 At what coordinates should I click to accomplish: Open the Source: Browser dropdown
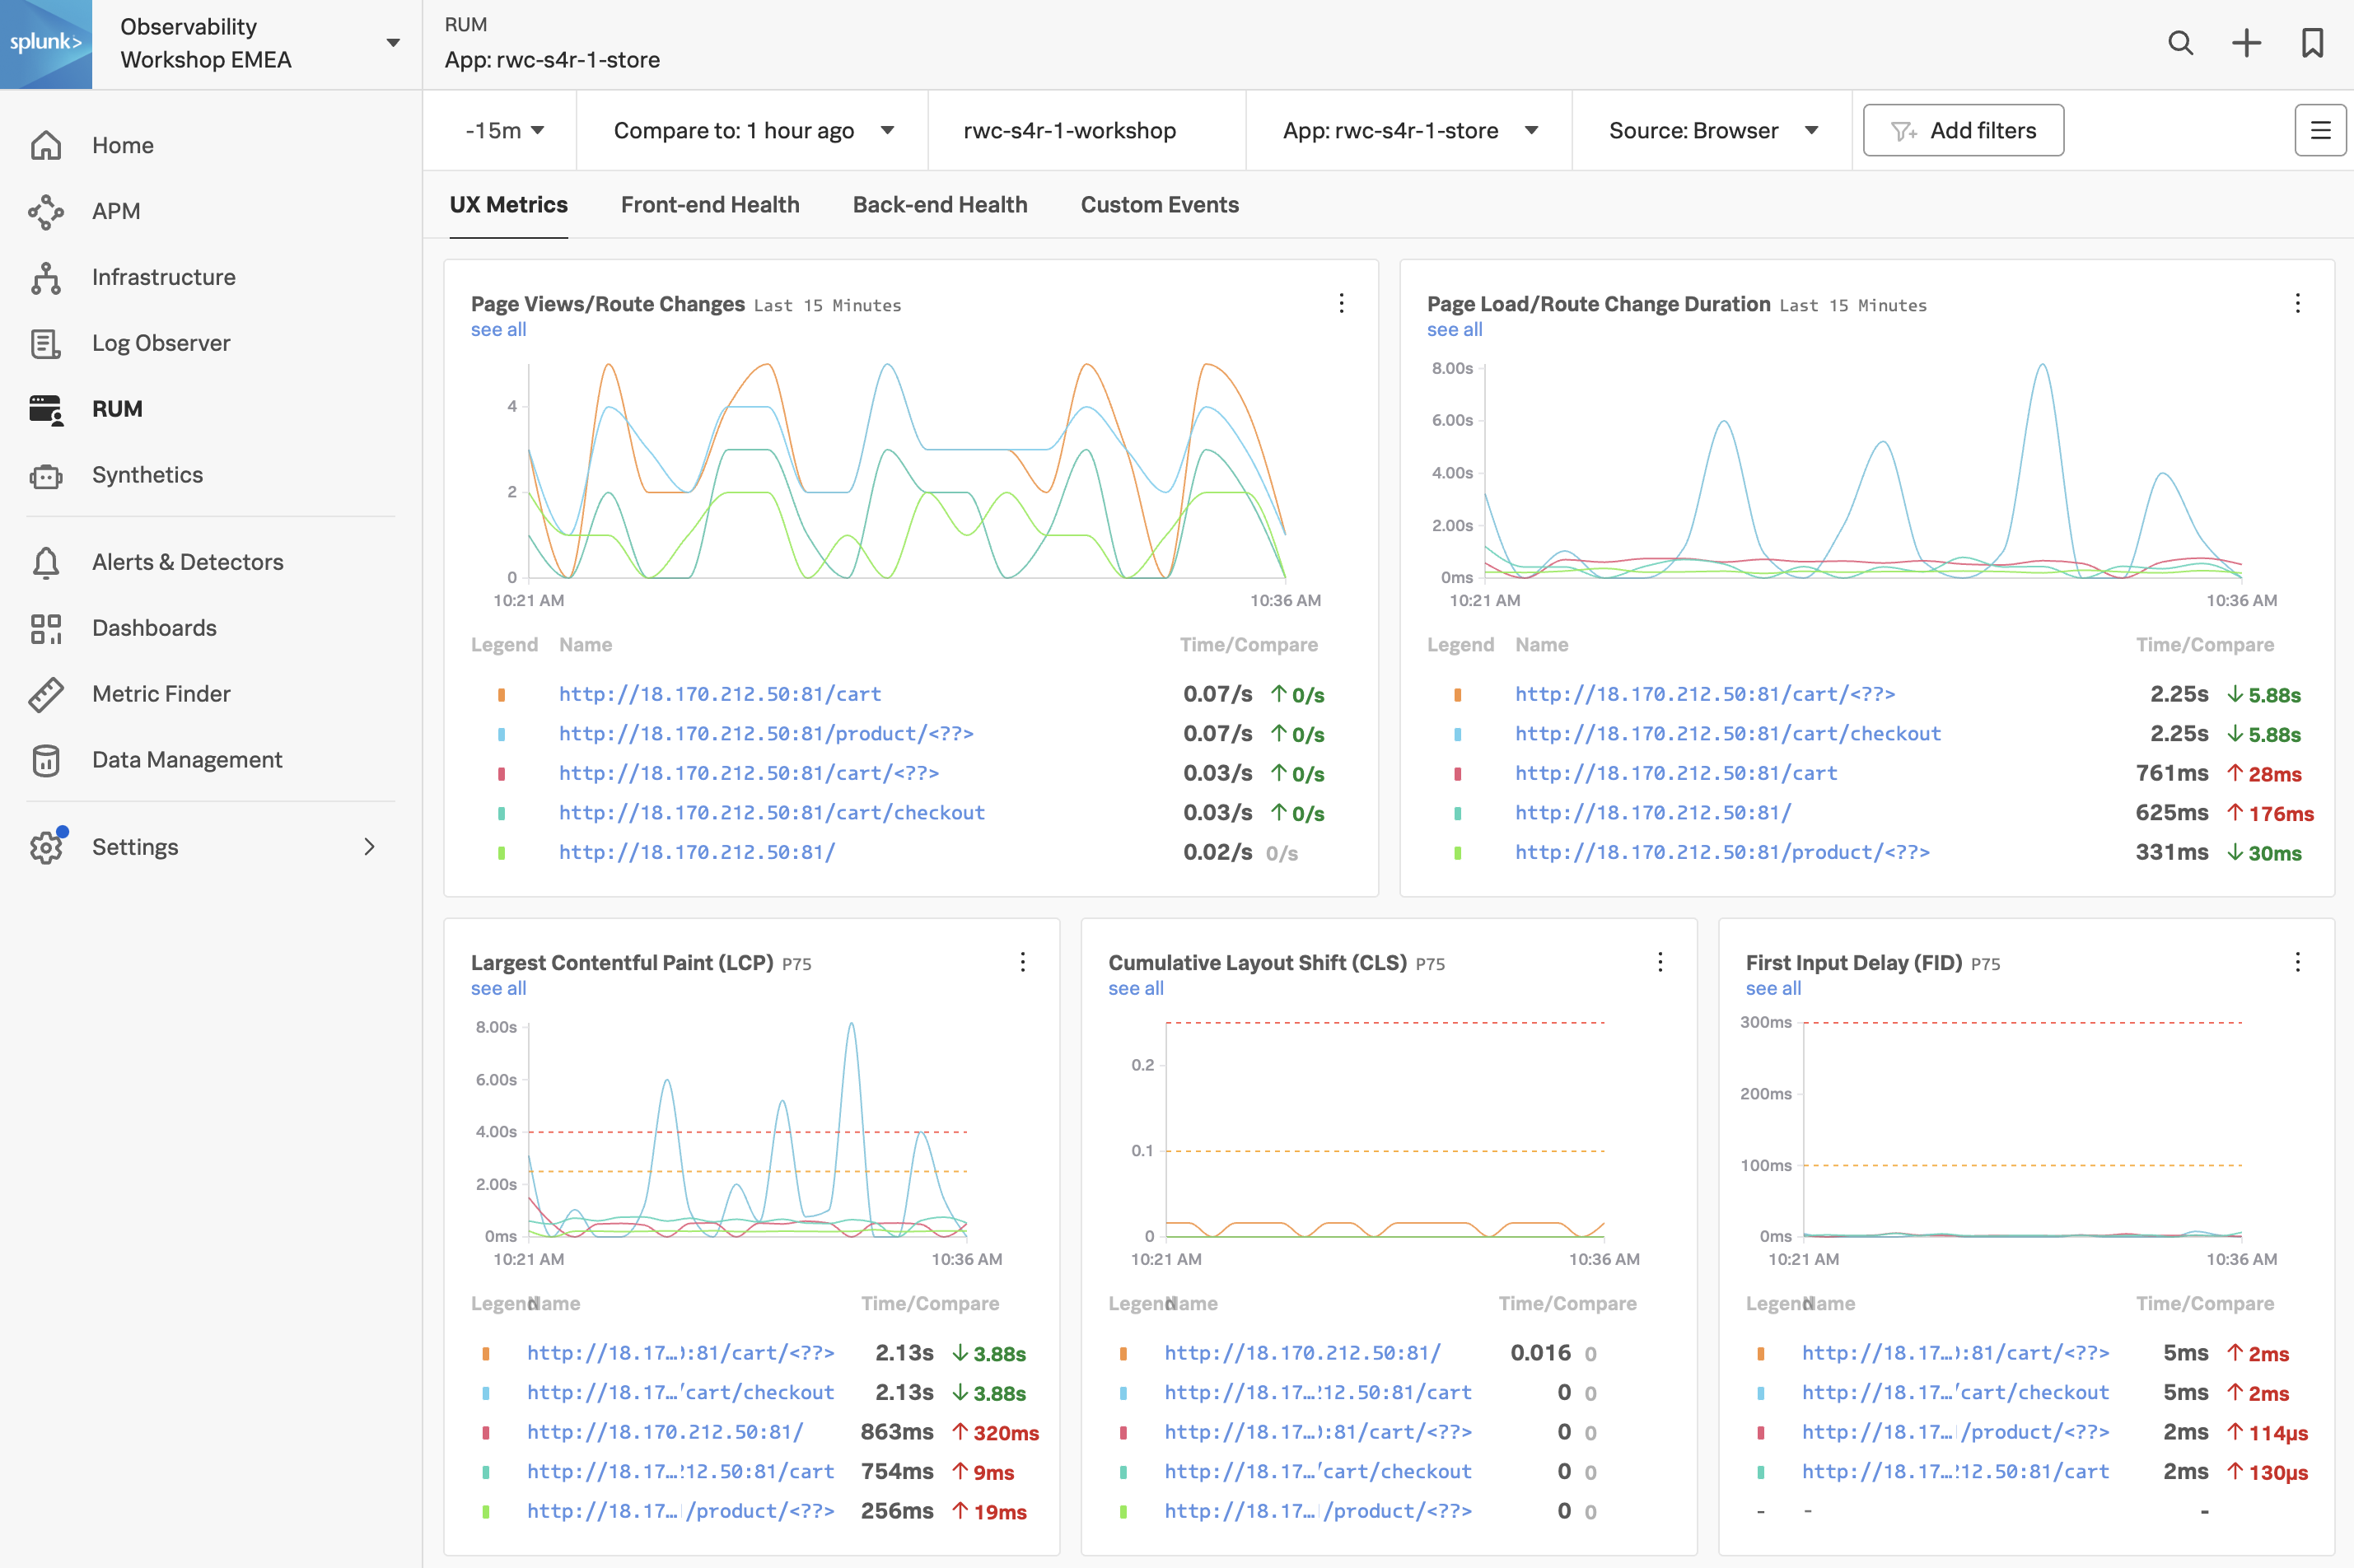1712,130
